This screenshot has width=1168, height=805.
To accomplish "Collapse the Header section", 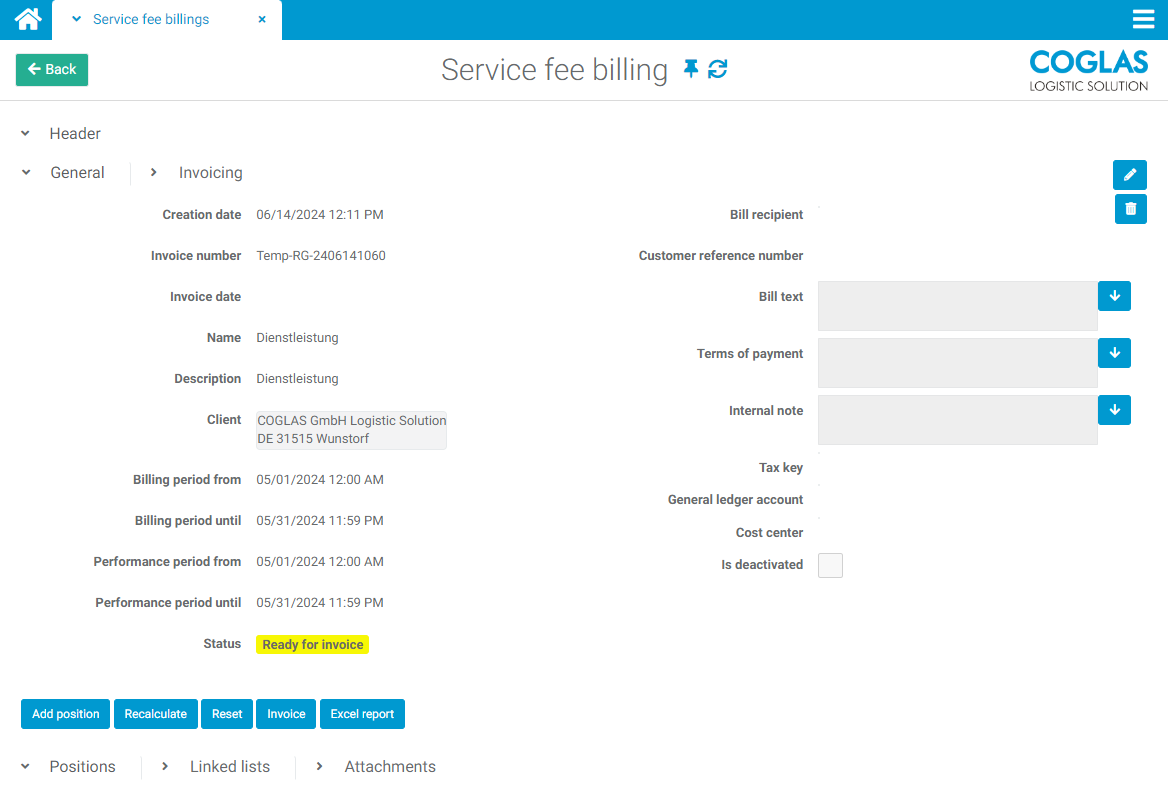I will coord(27,134).
